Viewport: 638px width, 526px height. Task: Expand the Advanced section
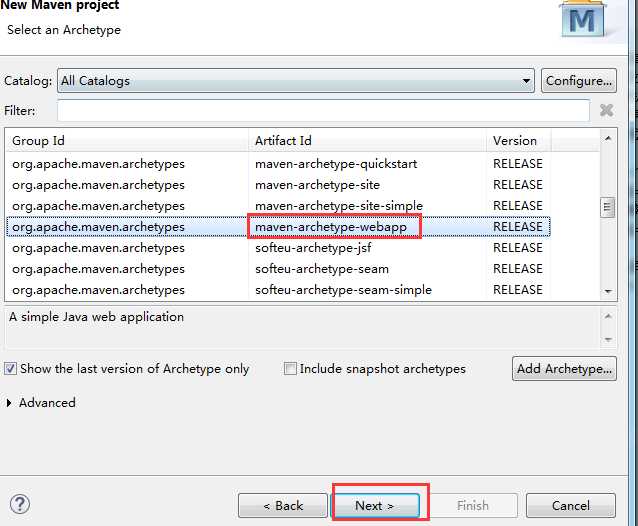pos(9,403)
